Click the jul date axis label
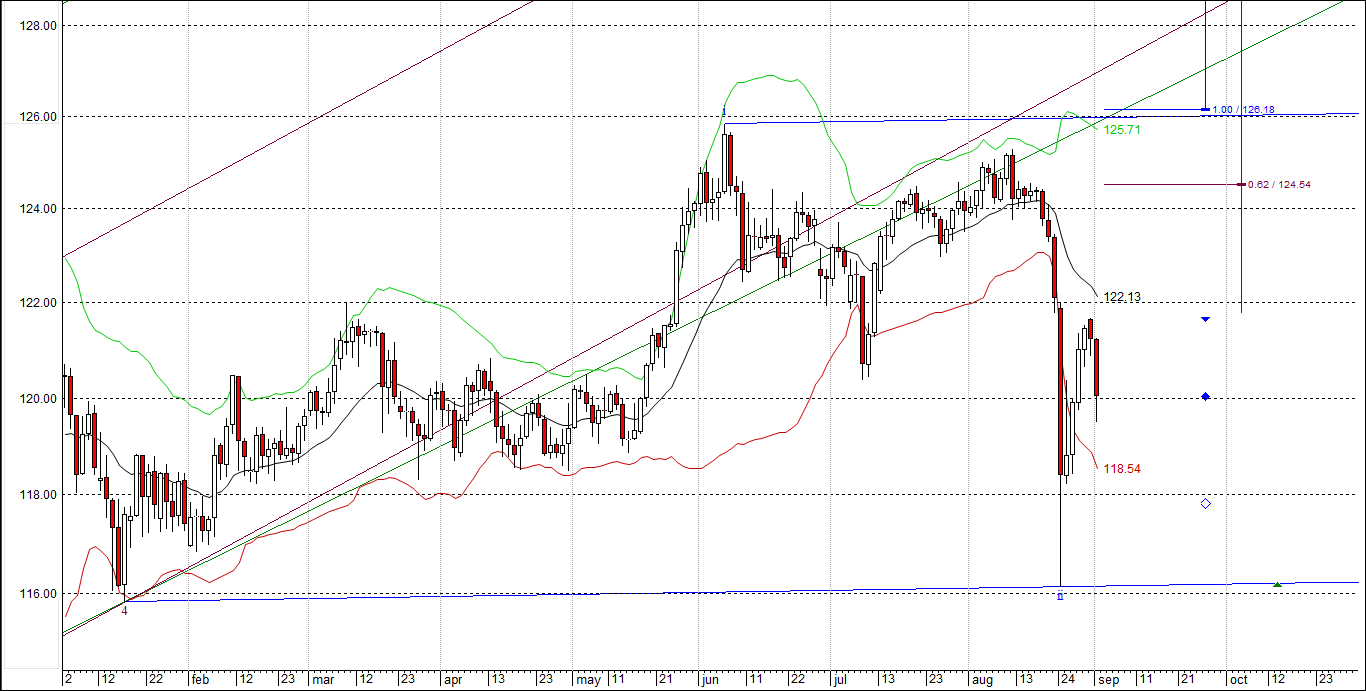 click(838, 679)
